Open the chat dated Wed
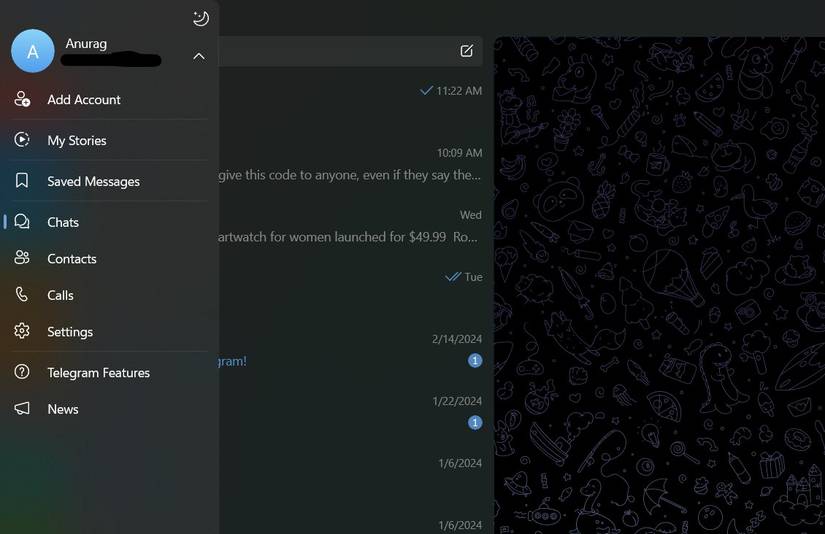This screenshot has height=534, width=825. 351,226
